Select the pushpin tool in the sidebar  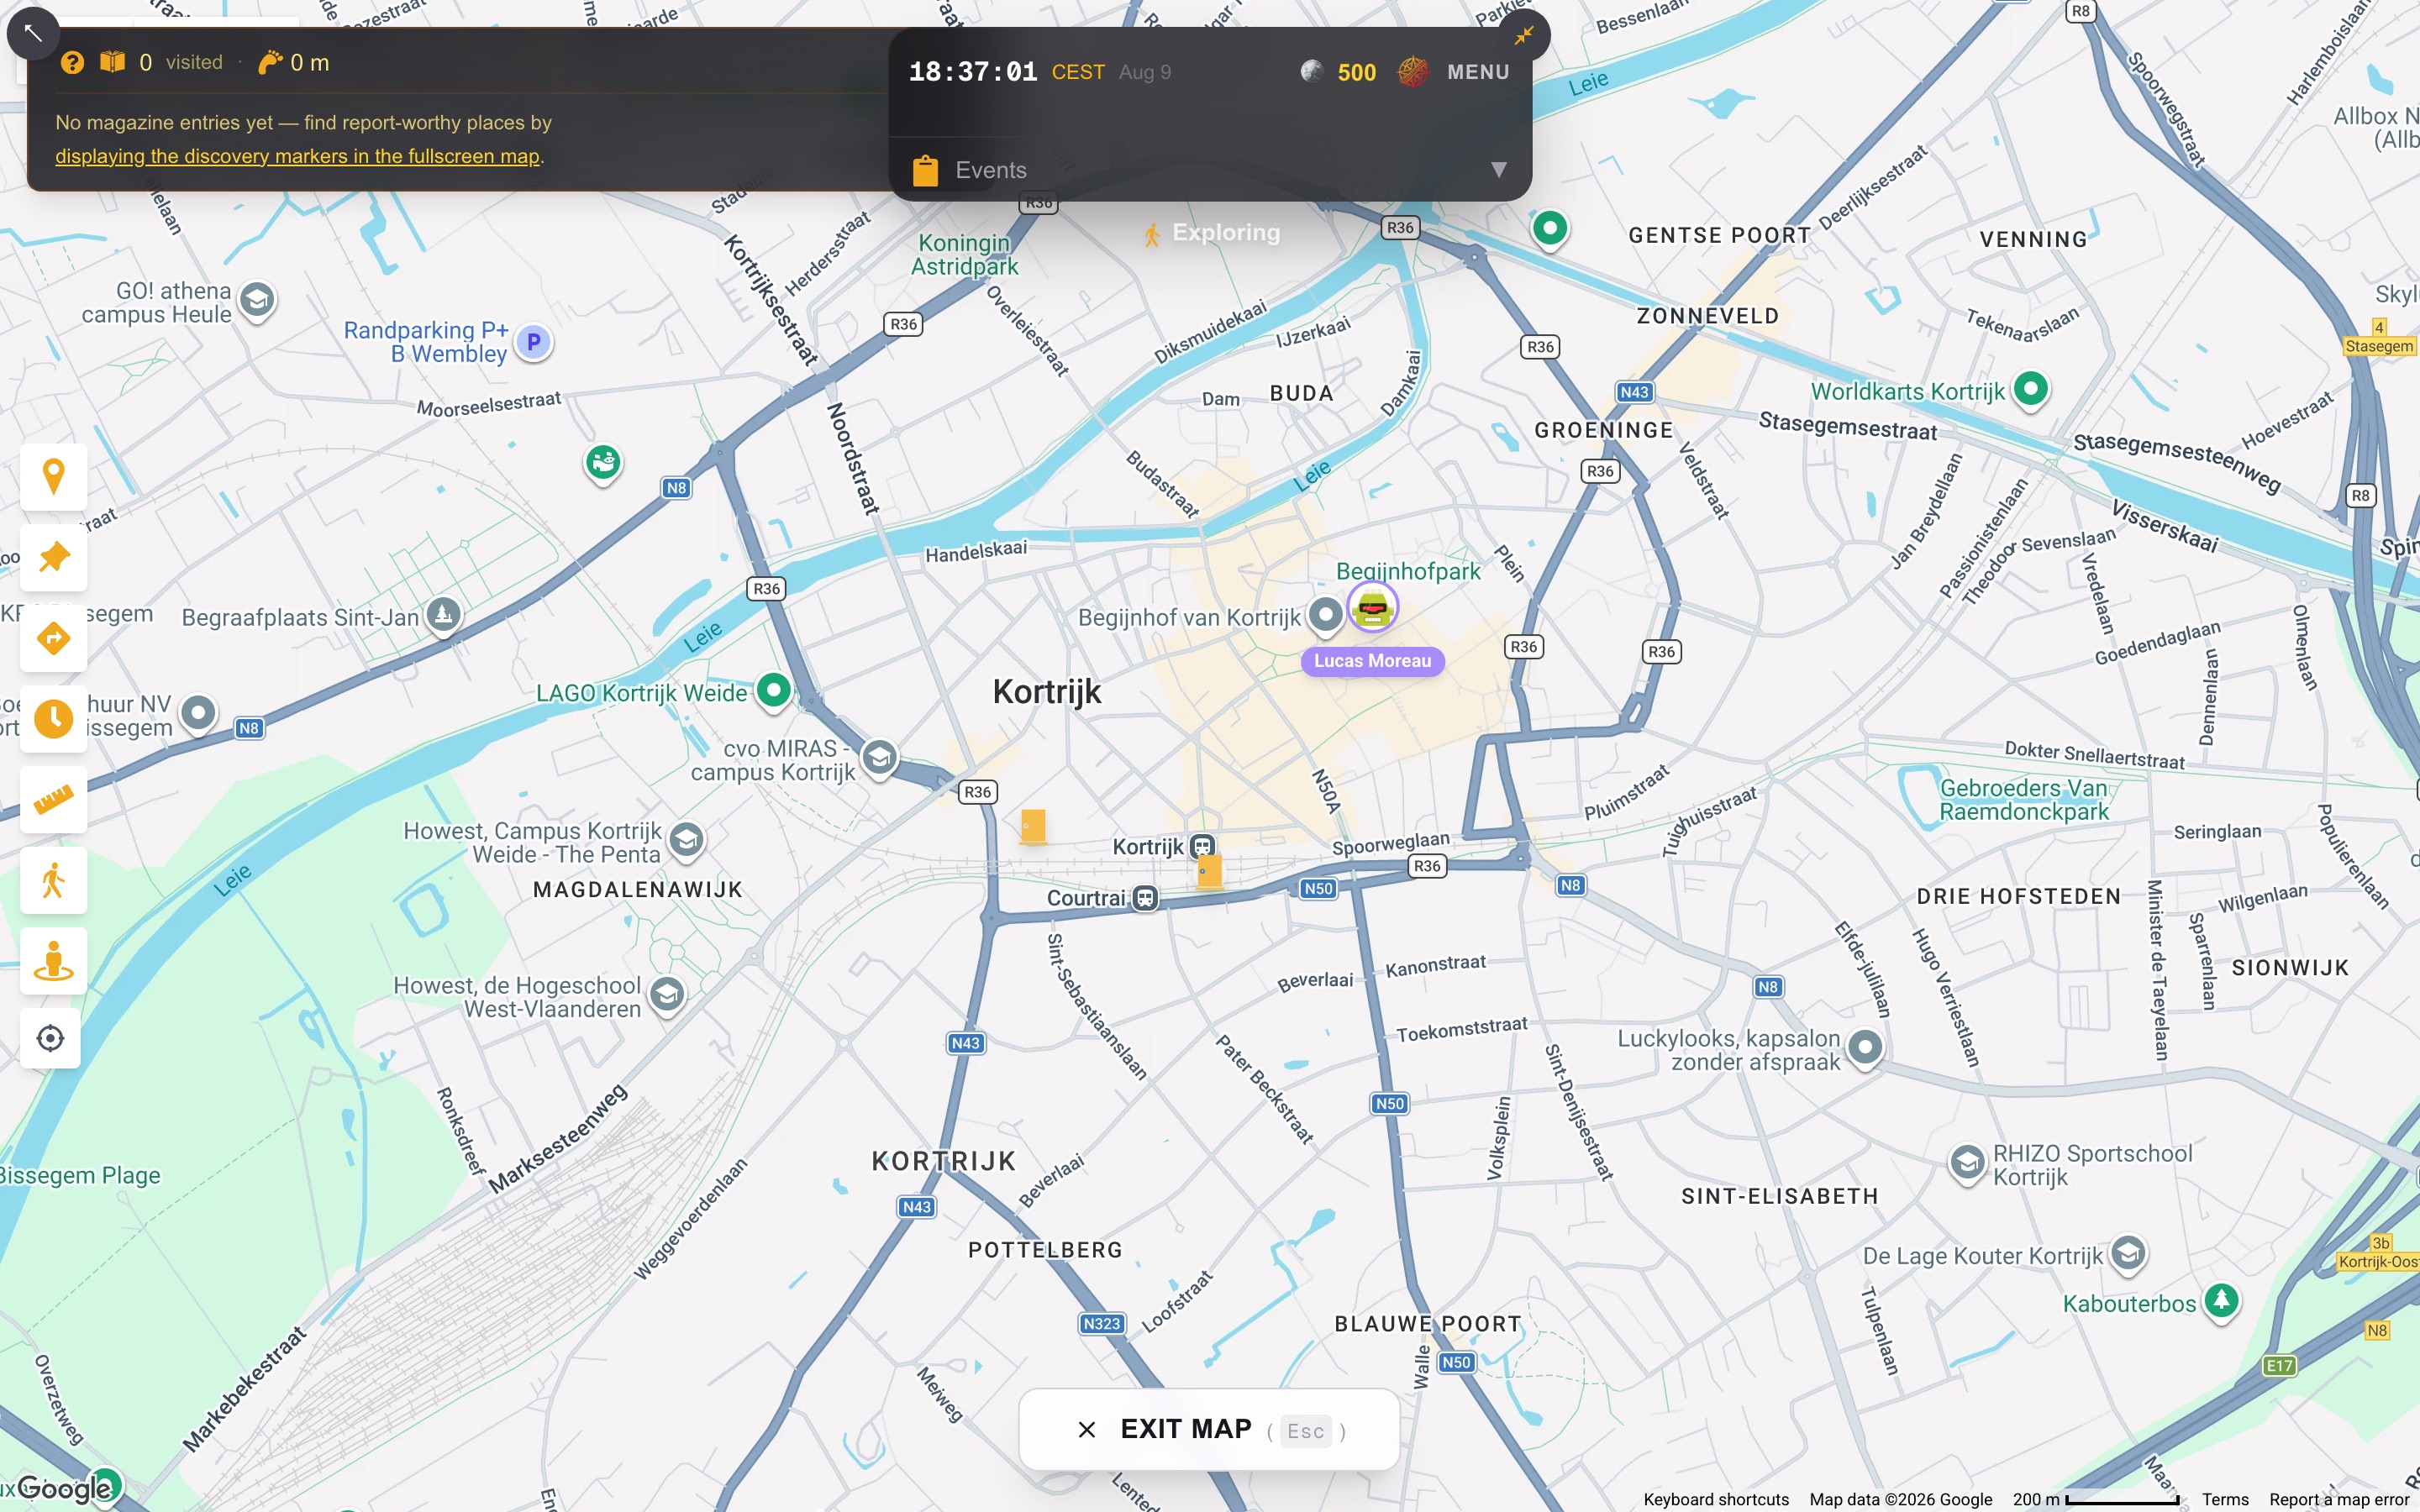54,557
